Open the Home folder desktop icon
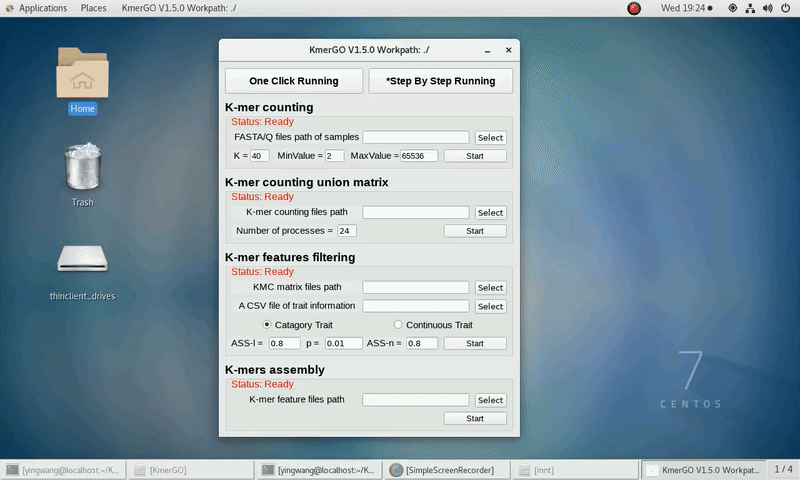This screenshot has height=480, width=800. (x=82, y=81)
